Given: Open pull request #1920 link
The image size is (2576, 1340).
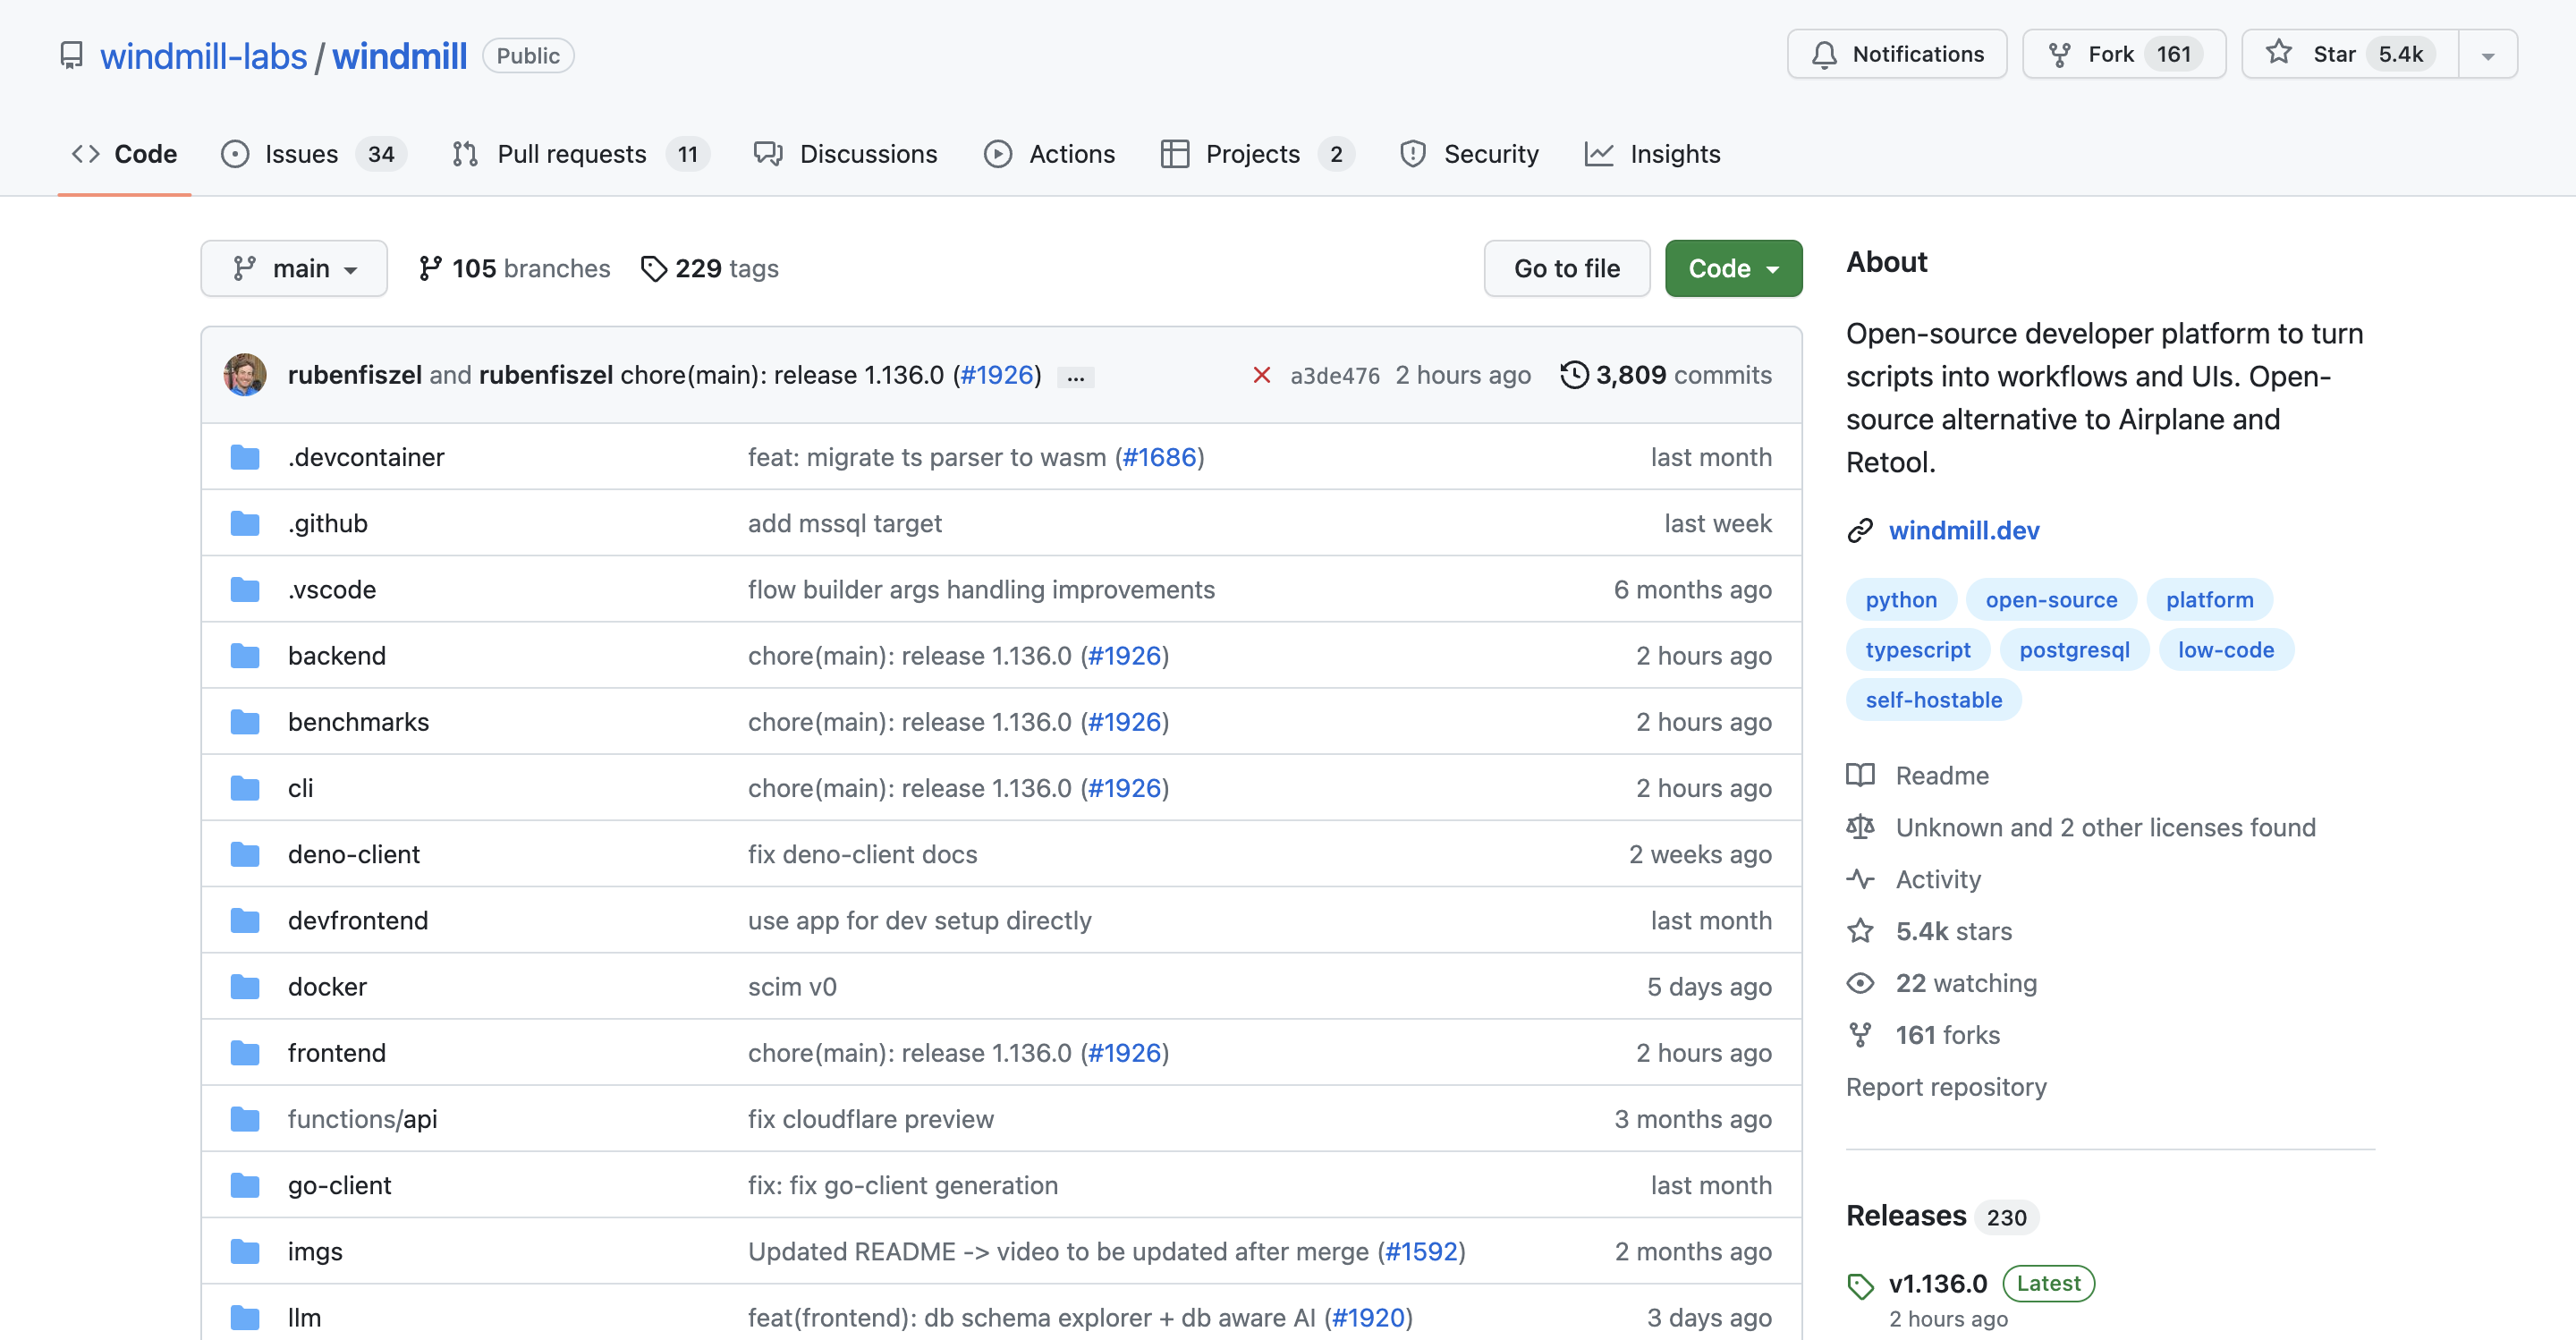Looking at the screenshot, I should [x=1369, y=1317].
